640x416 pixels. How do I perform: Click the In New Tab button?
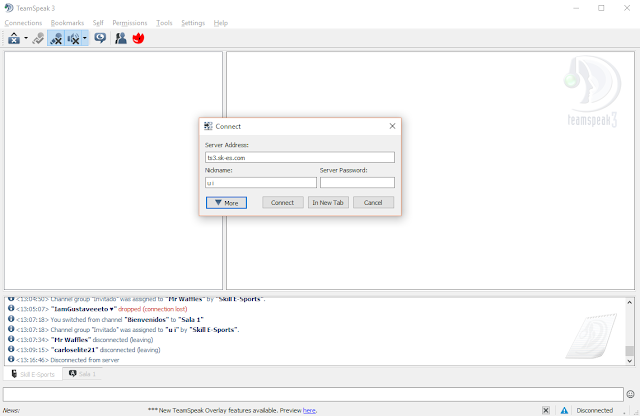pos(328,202)
